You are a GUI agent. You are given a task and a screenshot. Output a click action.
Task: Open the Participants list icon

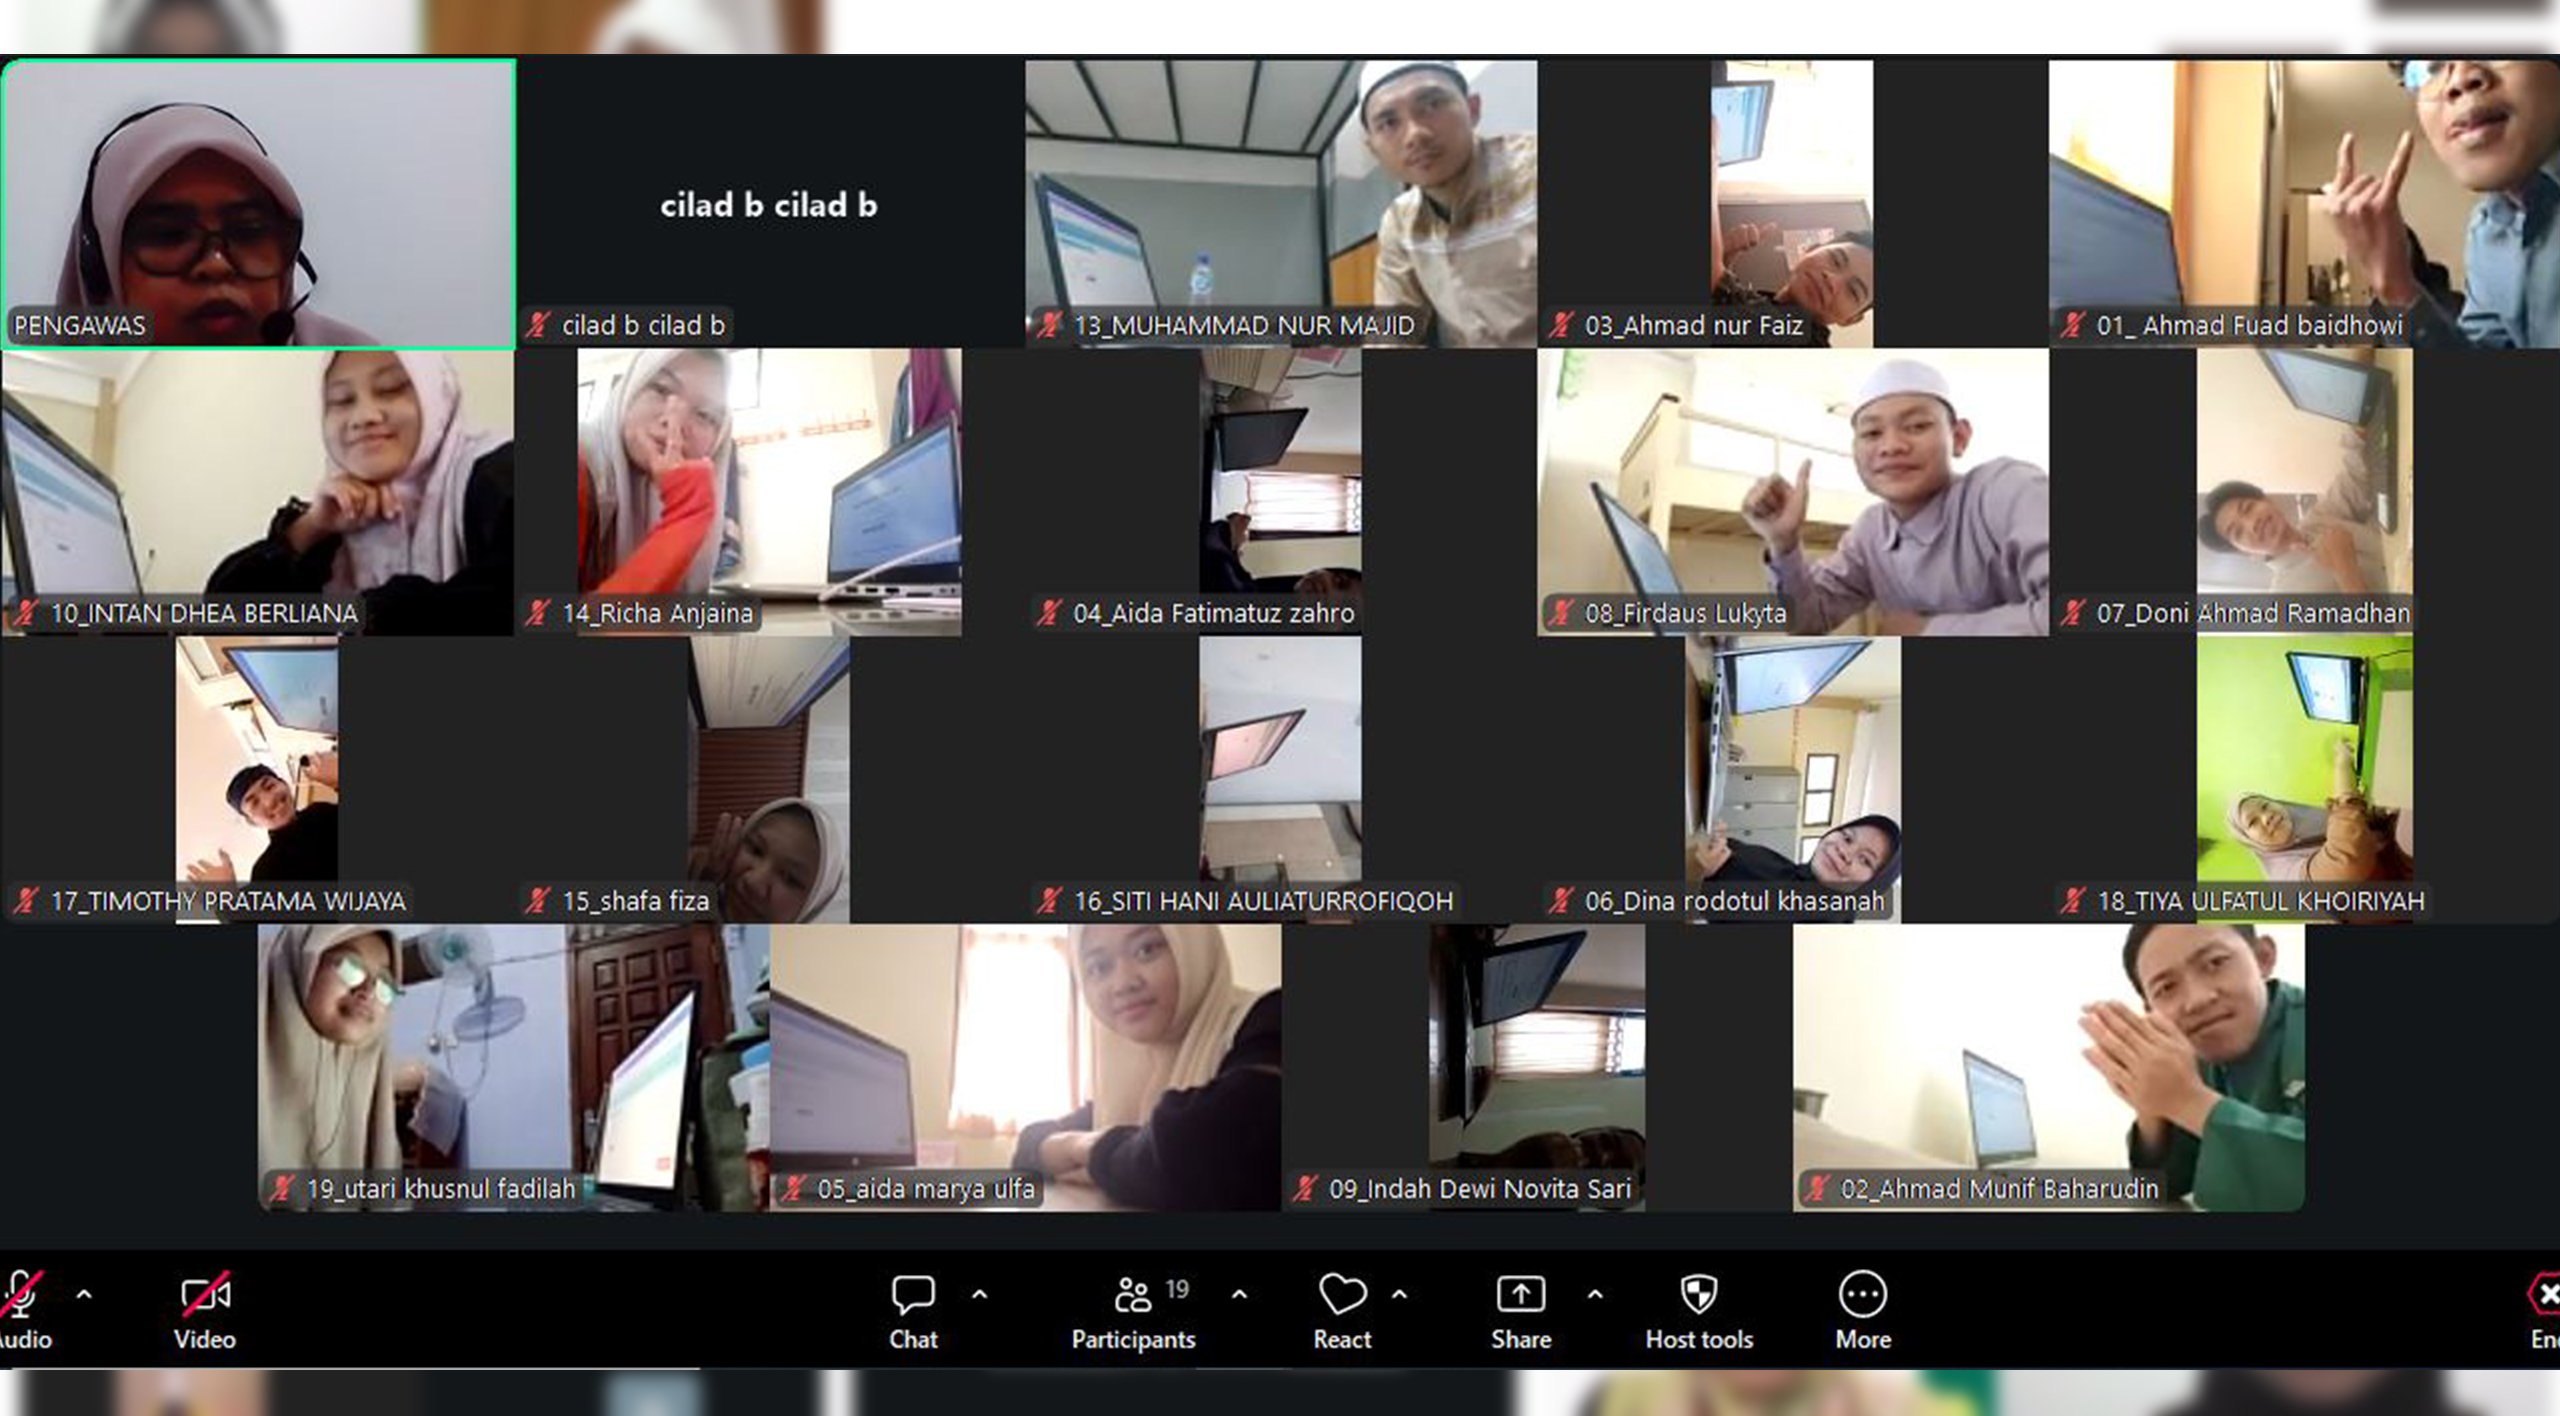[1133, 1295]
